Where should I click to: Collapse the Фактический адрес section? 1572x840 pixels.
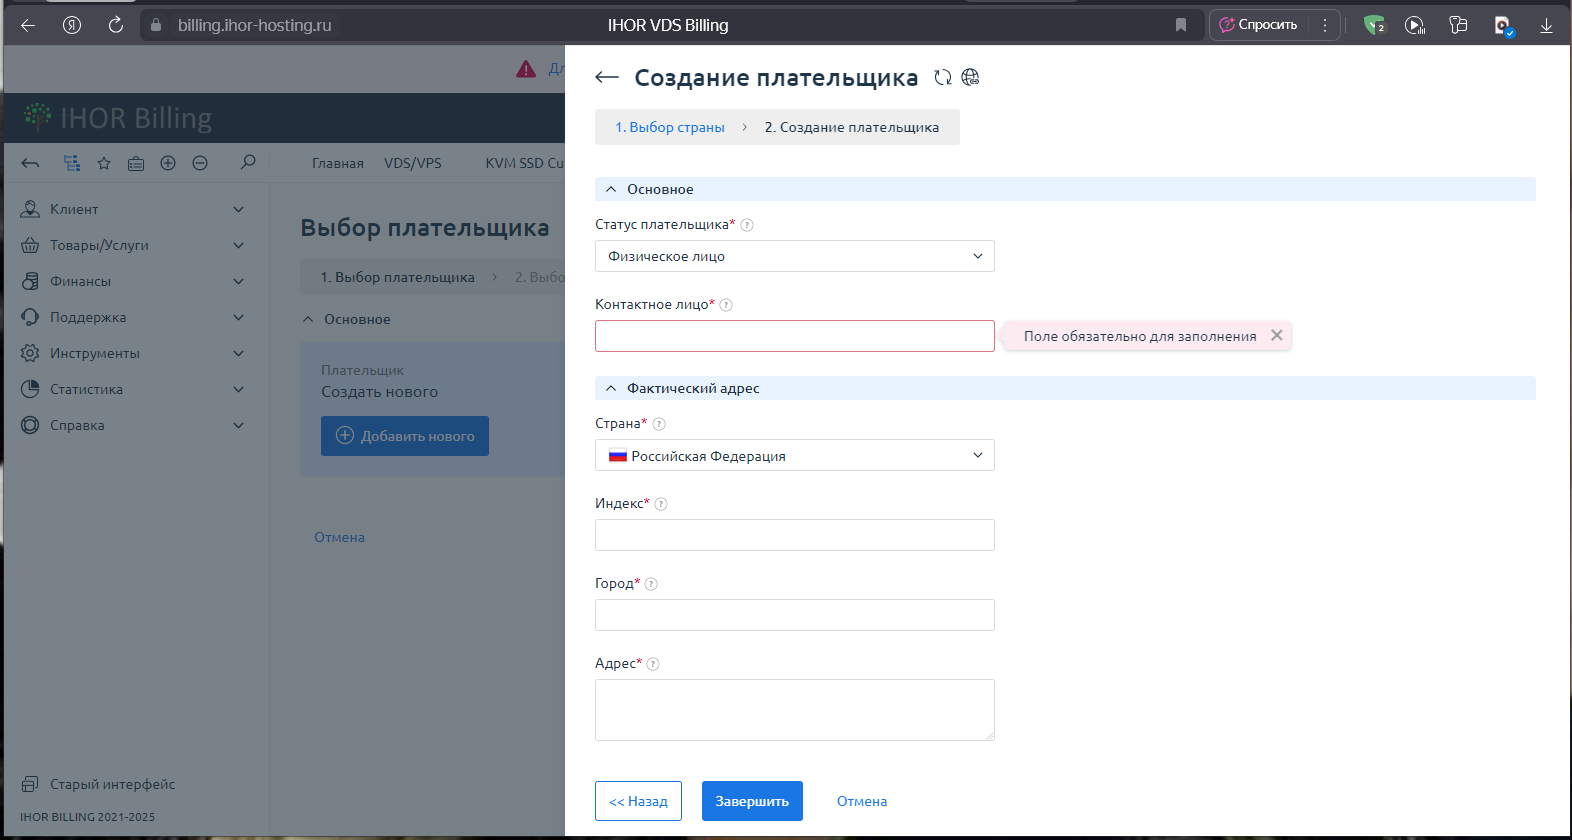coord(611,388)
